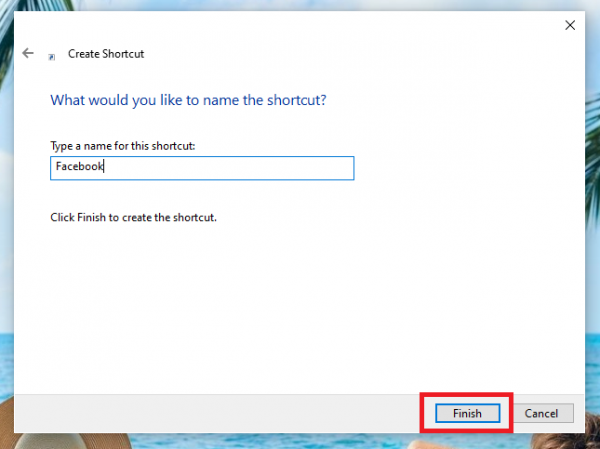Click the 'Click Finish to create the shortcut.' text
Screen dimensions: 600x449
point(134,217)
